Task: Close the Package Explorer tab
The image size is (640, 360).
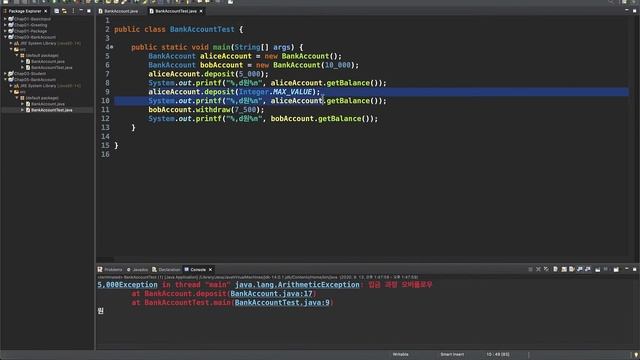Action: (45, 11)
